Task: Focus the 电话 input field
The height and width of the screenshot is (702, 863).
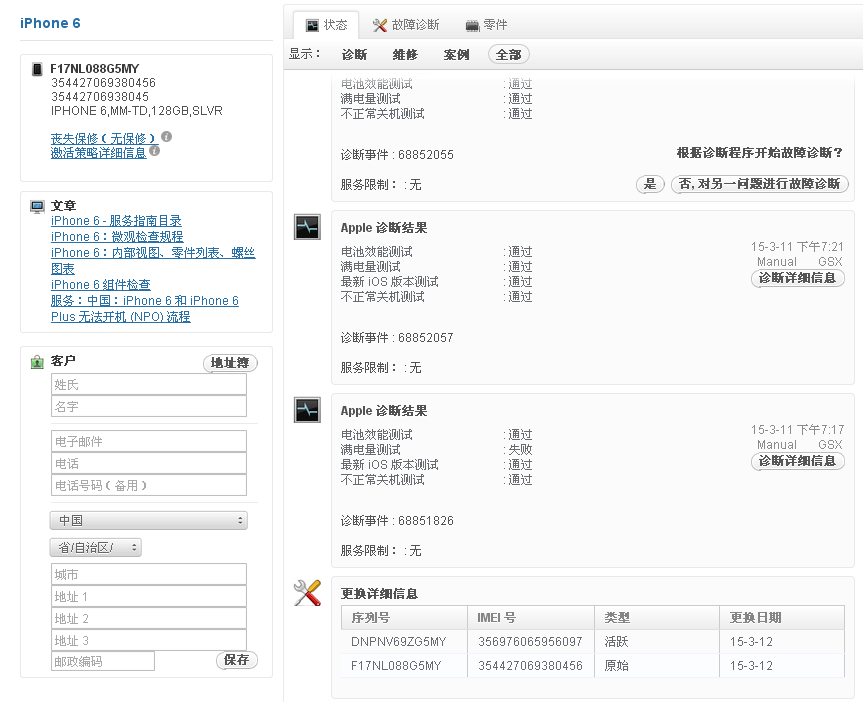Action: coord(149,463)
